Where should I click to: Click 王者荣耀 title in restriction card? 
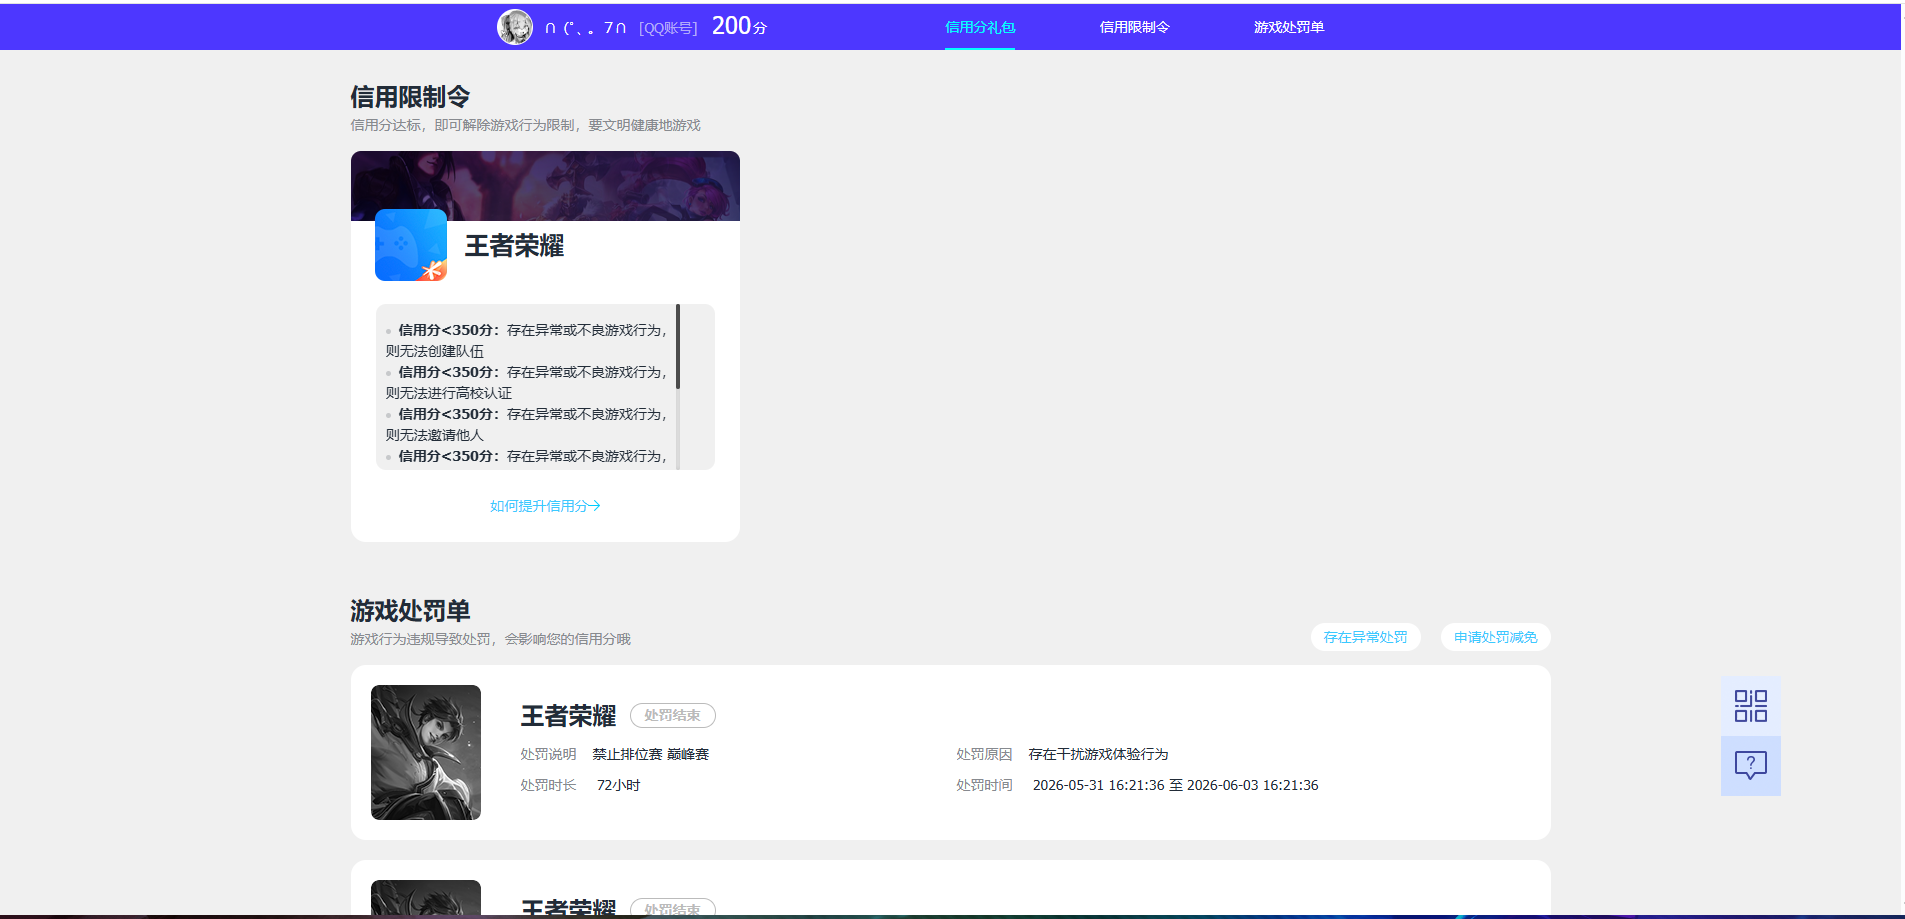point(514,246)
